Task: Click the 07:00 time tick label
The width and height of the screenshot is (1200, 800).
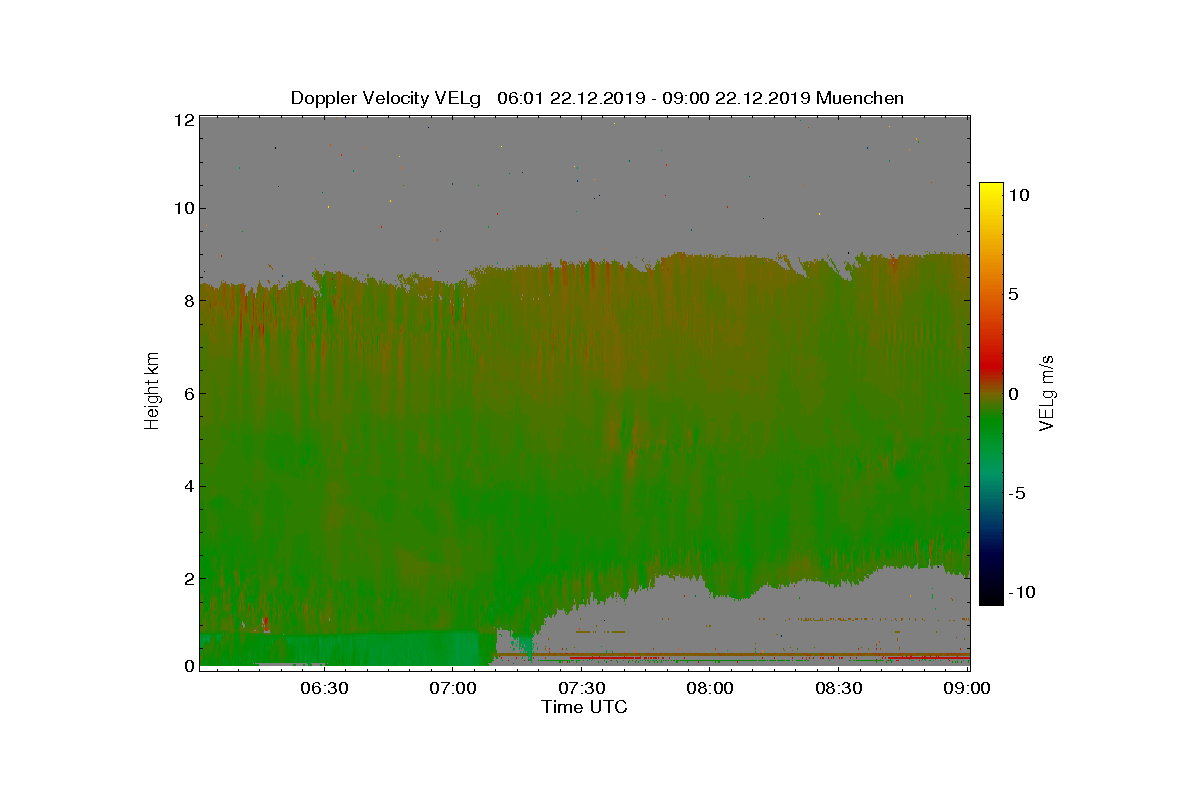Action: point(453,689)
